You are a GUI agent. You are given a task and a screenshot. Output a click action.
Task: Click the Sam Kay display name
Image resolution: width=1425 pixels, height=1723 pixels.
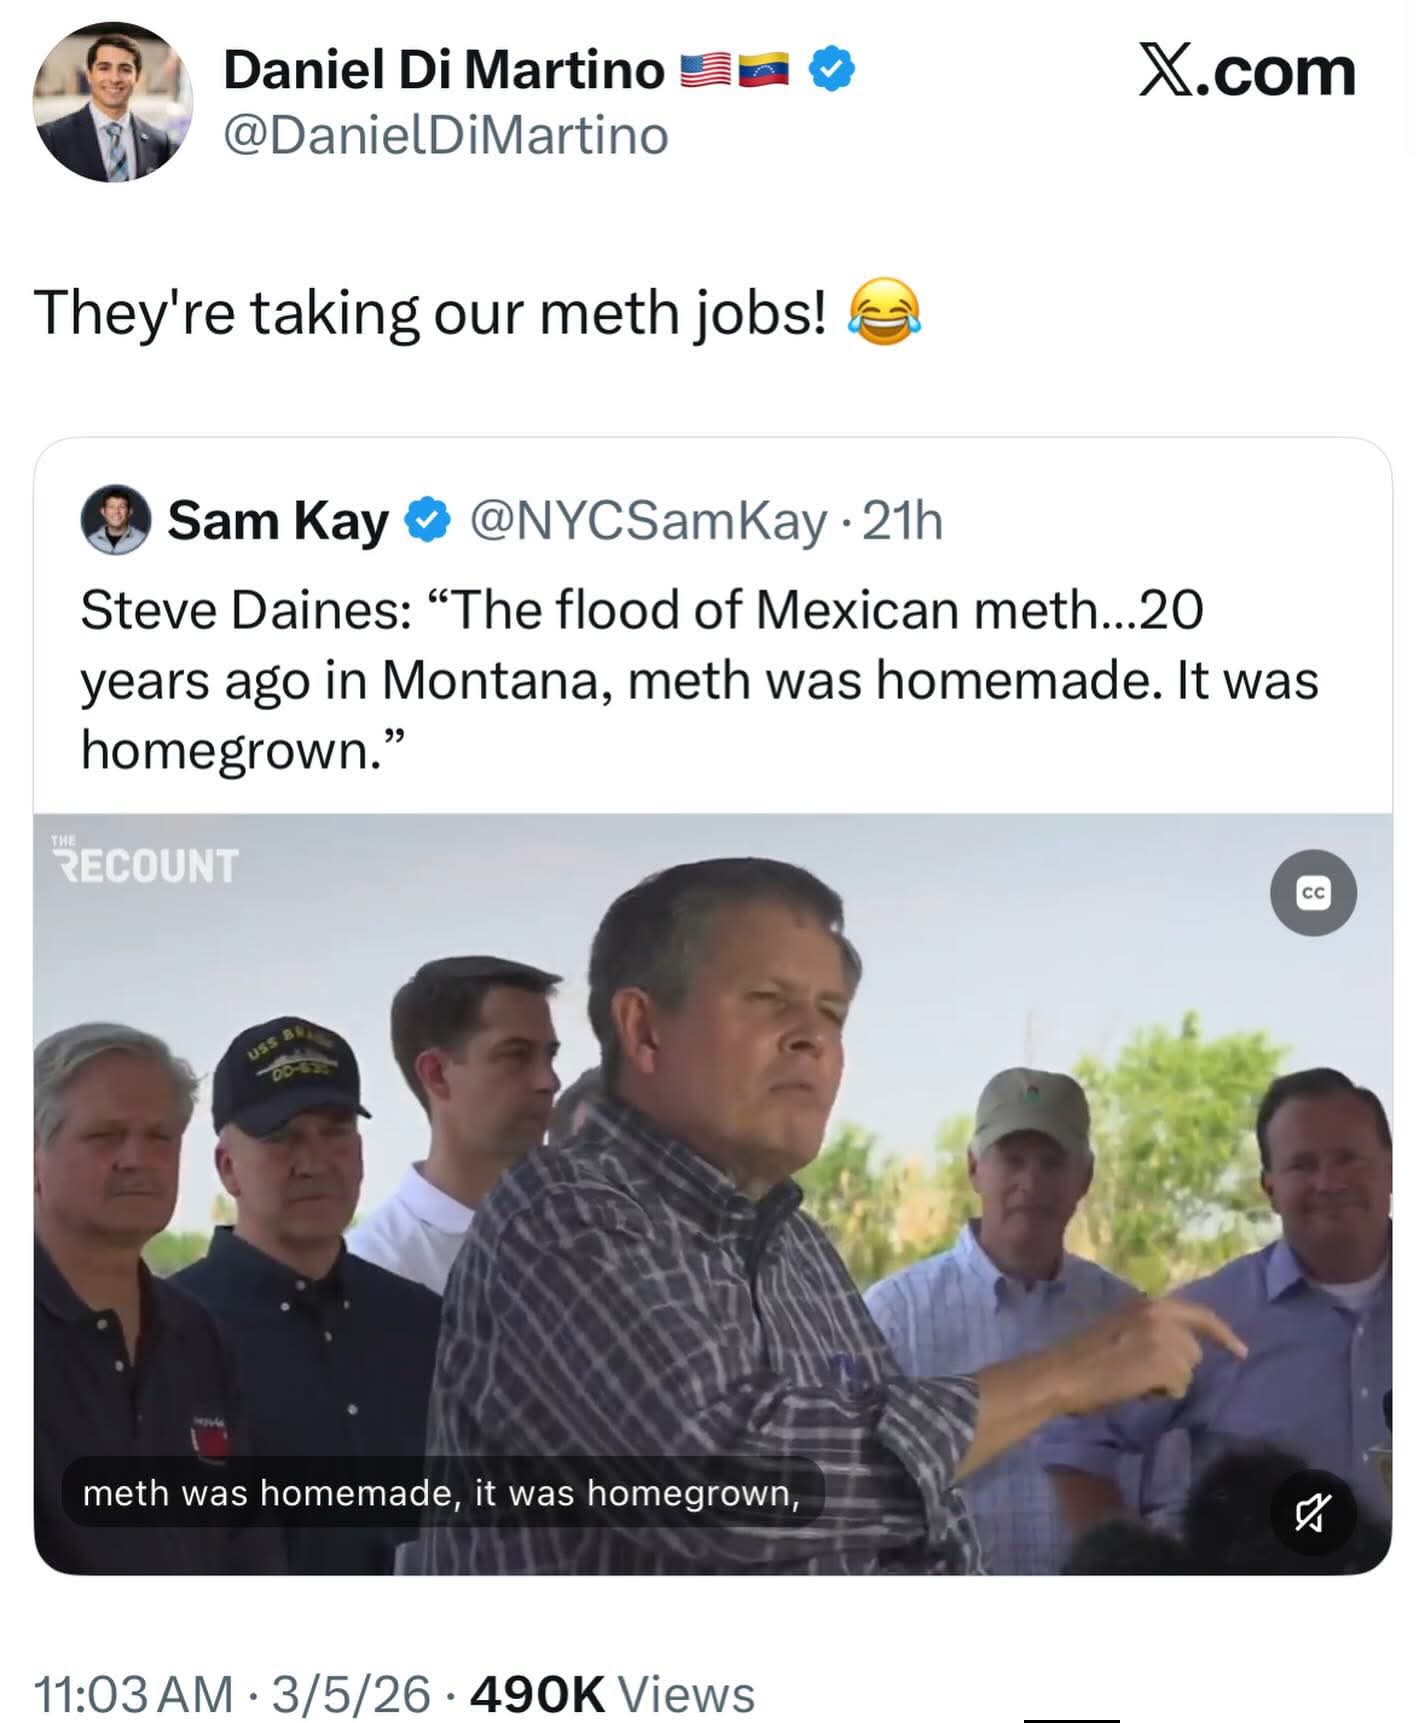point(277,521)
